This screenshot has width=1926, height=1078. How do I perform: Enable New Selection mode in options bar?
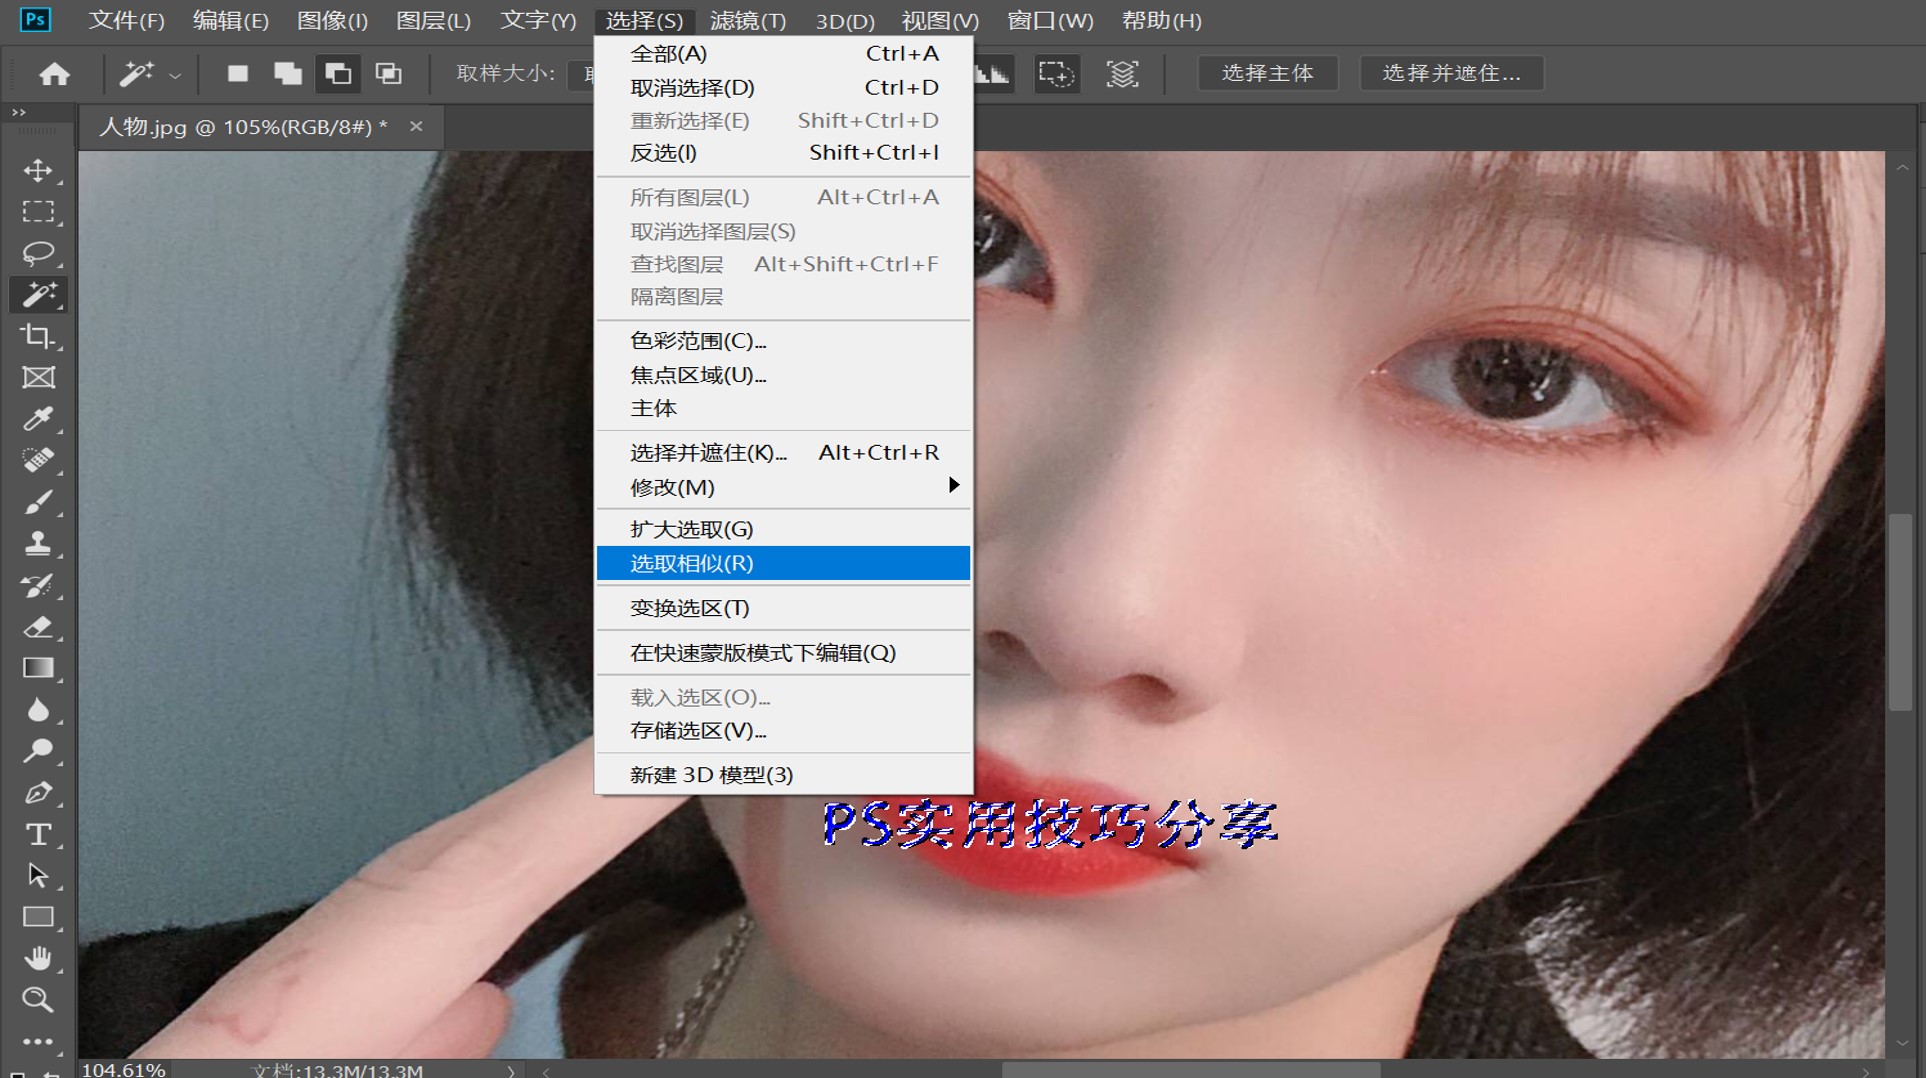238,74
